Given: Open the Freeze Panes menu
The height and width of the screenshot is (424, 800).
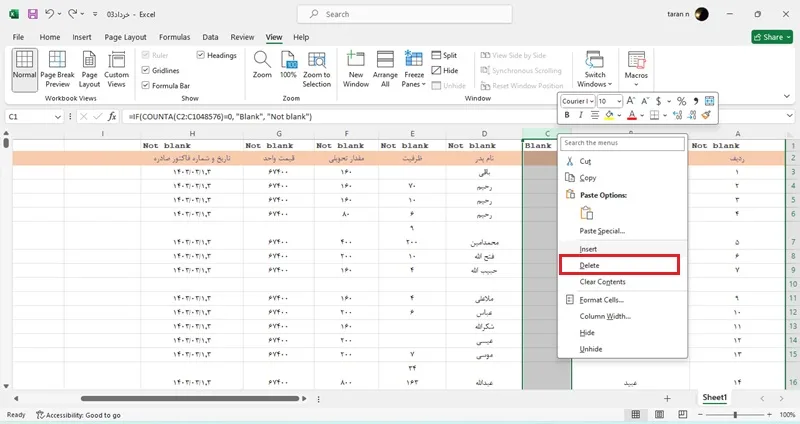Looking at the screenshot, I should [x=413, y=69].
